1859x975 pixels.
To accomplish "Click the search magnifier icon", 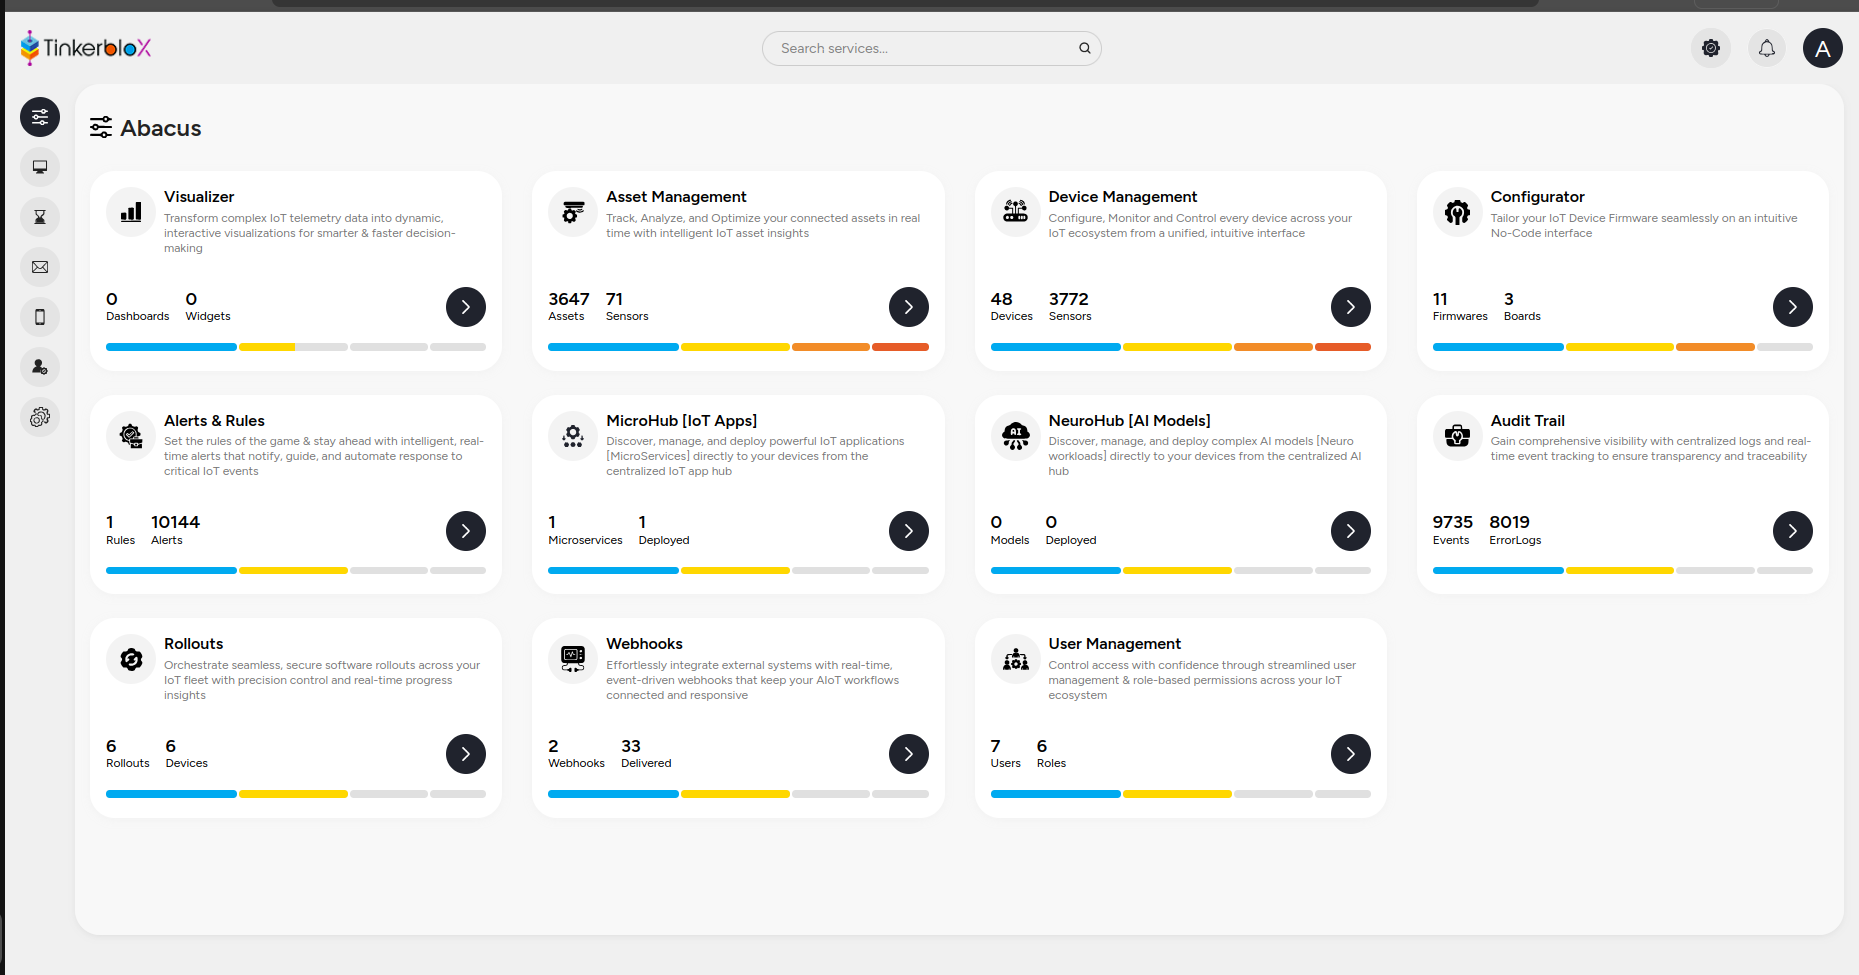I will 1085,48.
